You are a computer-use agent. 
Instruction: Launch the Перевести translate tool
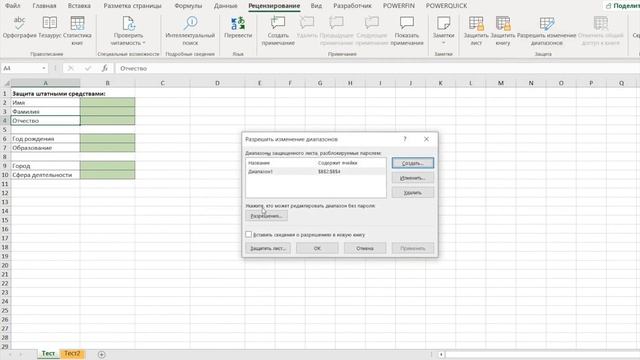[238, 27]
